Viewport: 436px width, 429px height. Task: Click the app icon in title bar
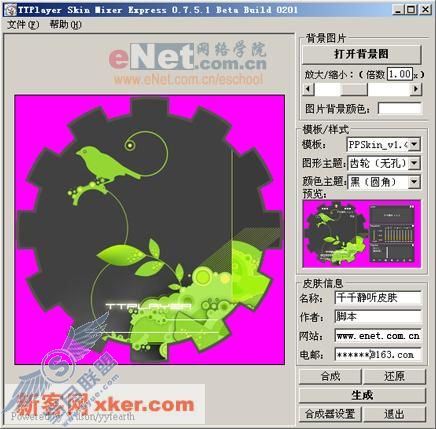11,9
